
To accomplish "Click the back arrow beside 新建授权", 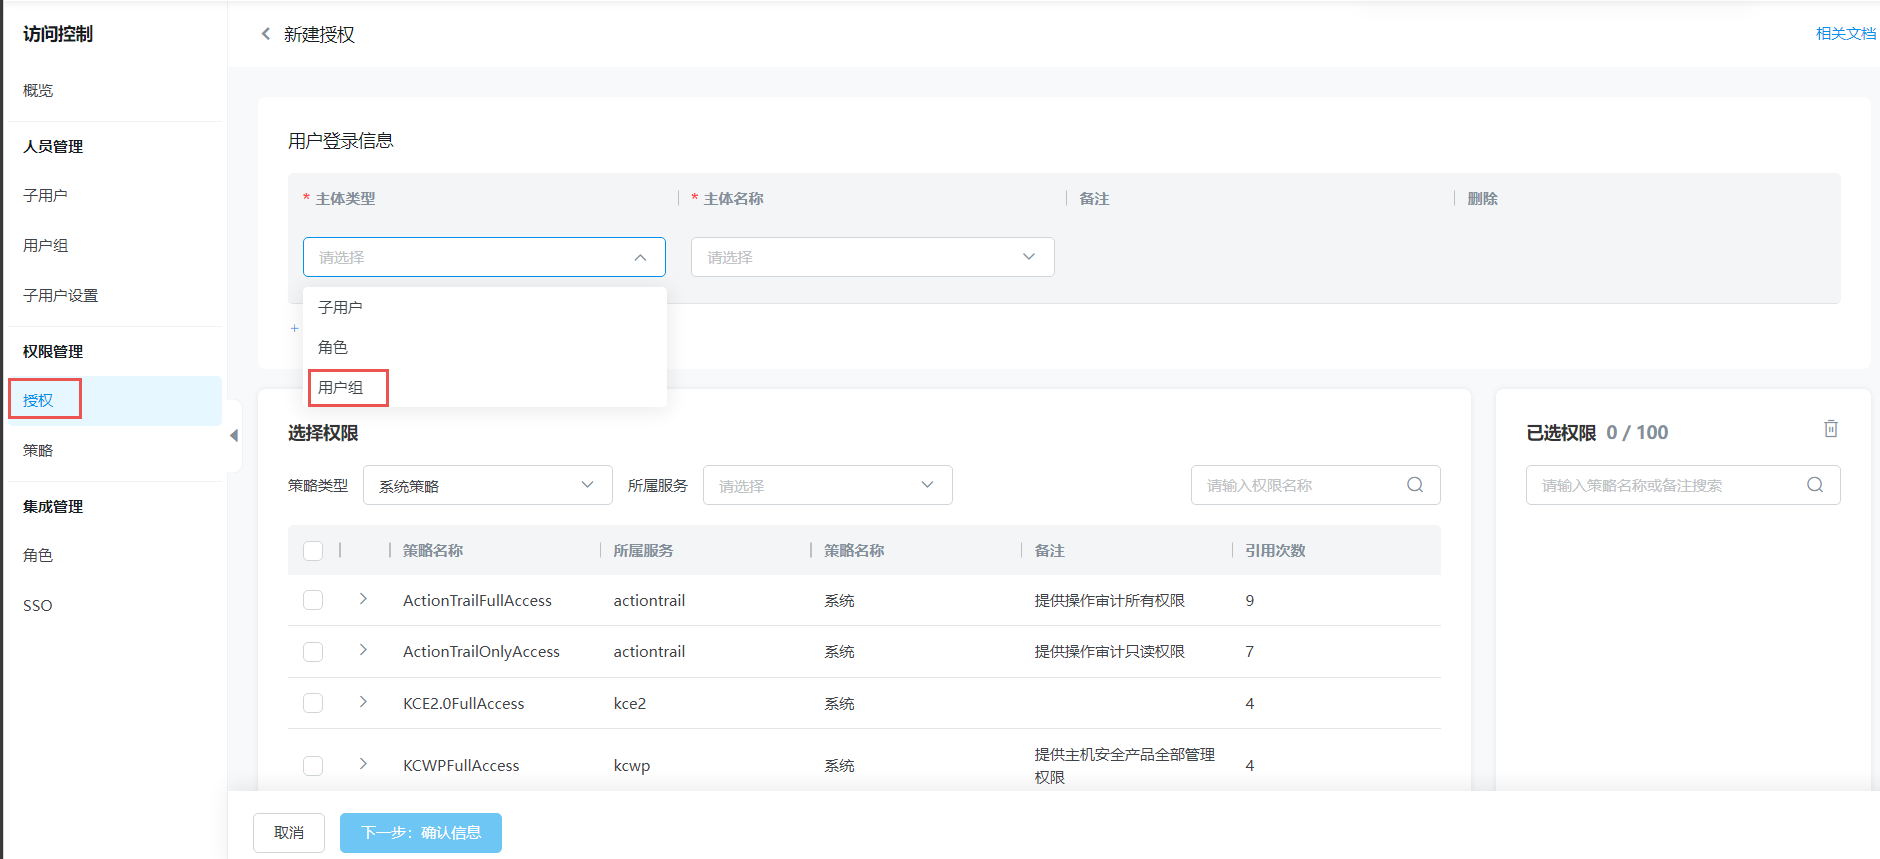I will pyautogui.click(x=265, y=34).
